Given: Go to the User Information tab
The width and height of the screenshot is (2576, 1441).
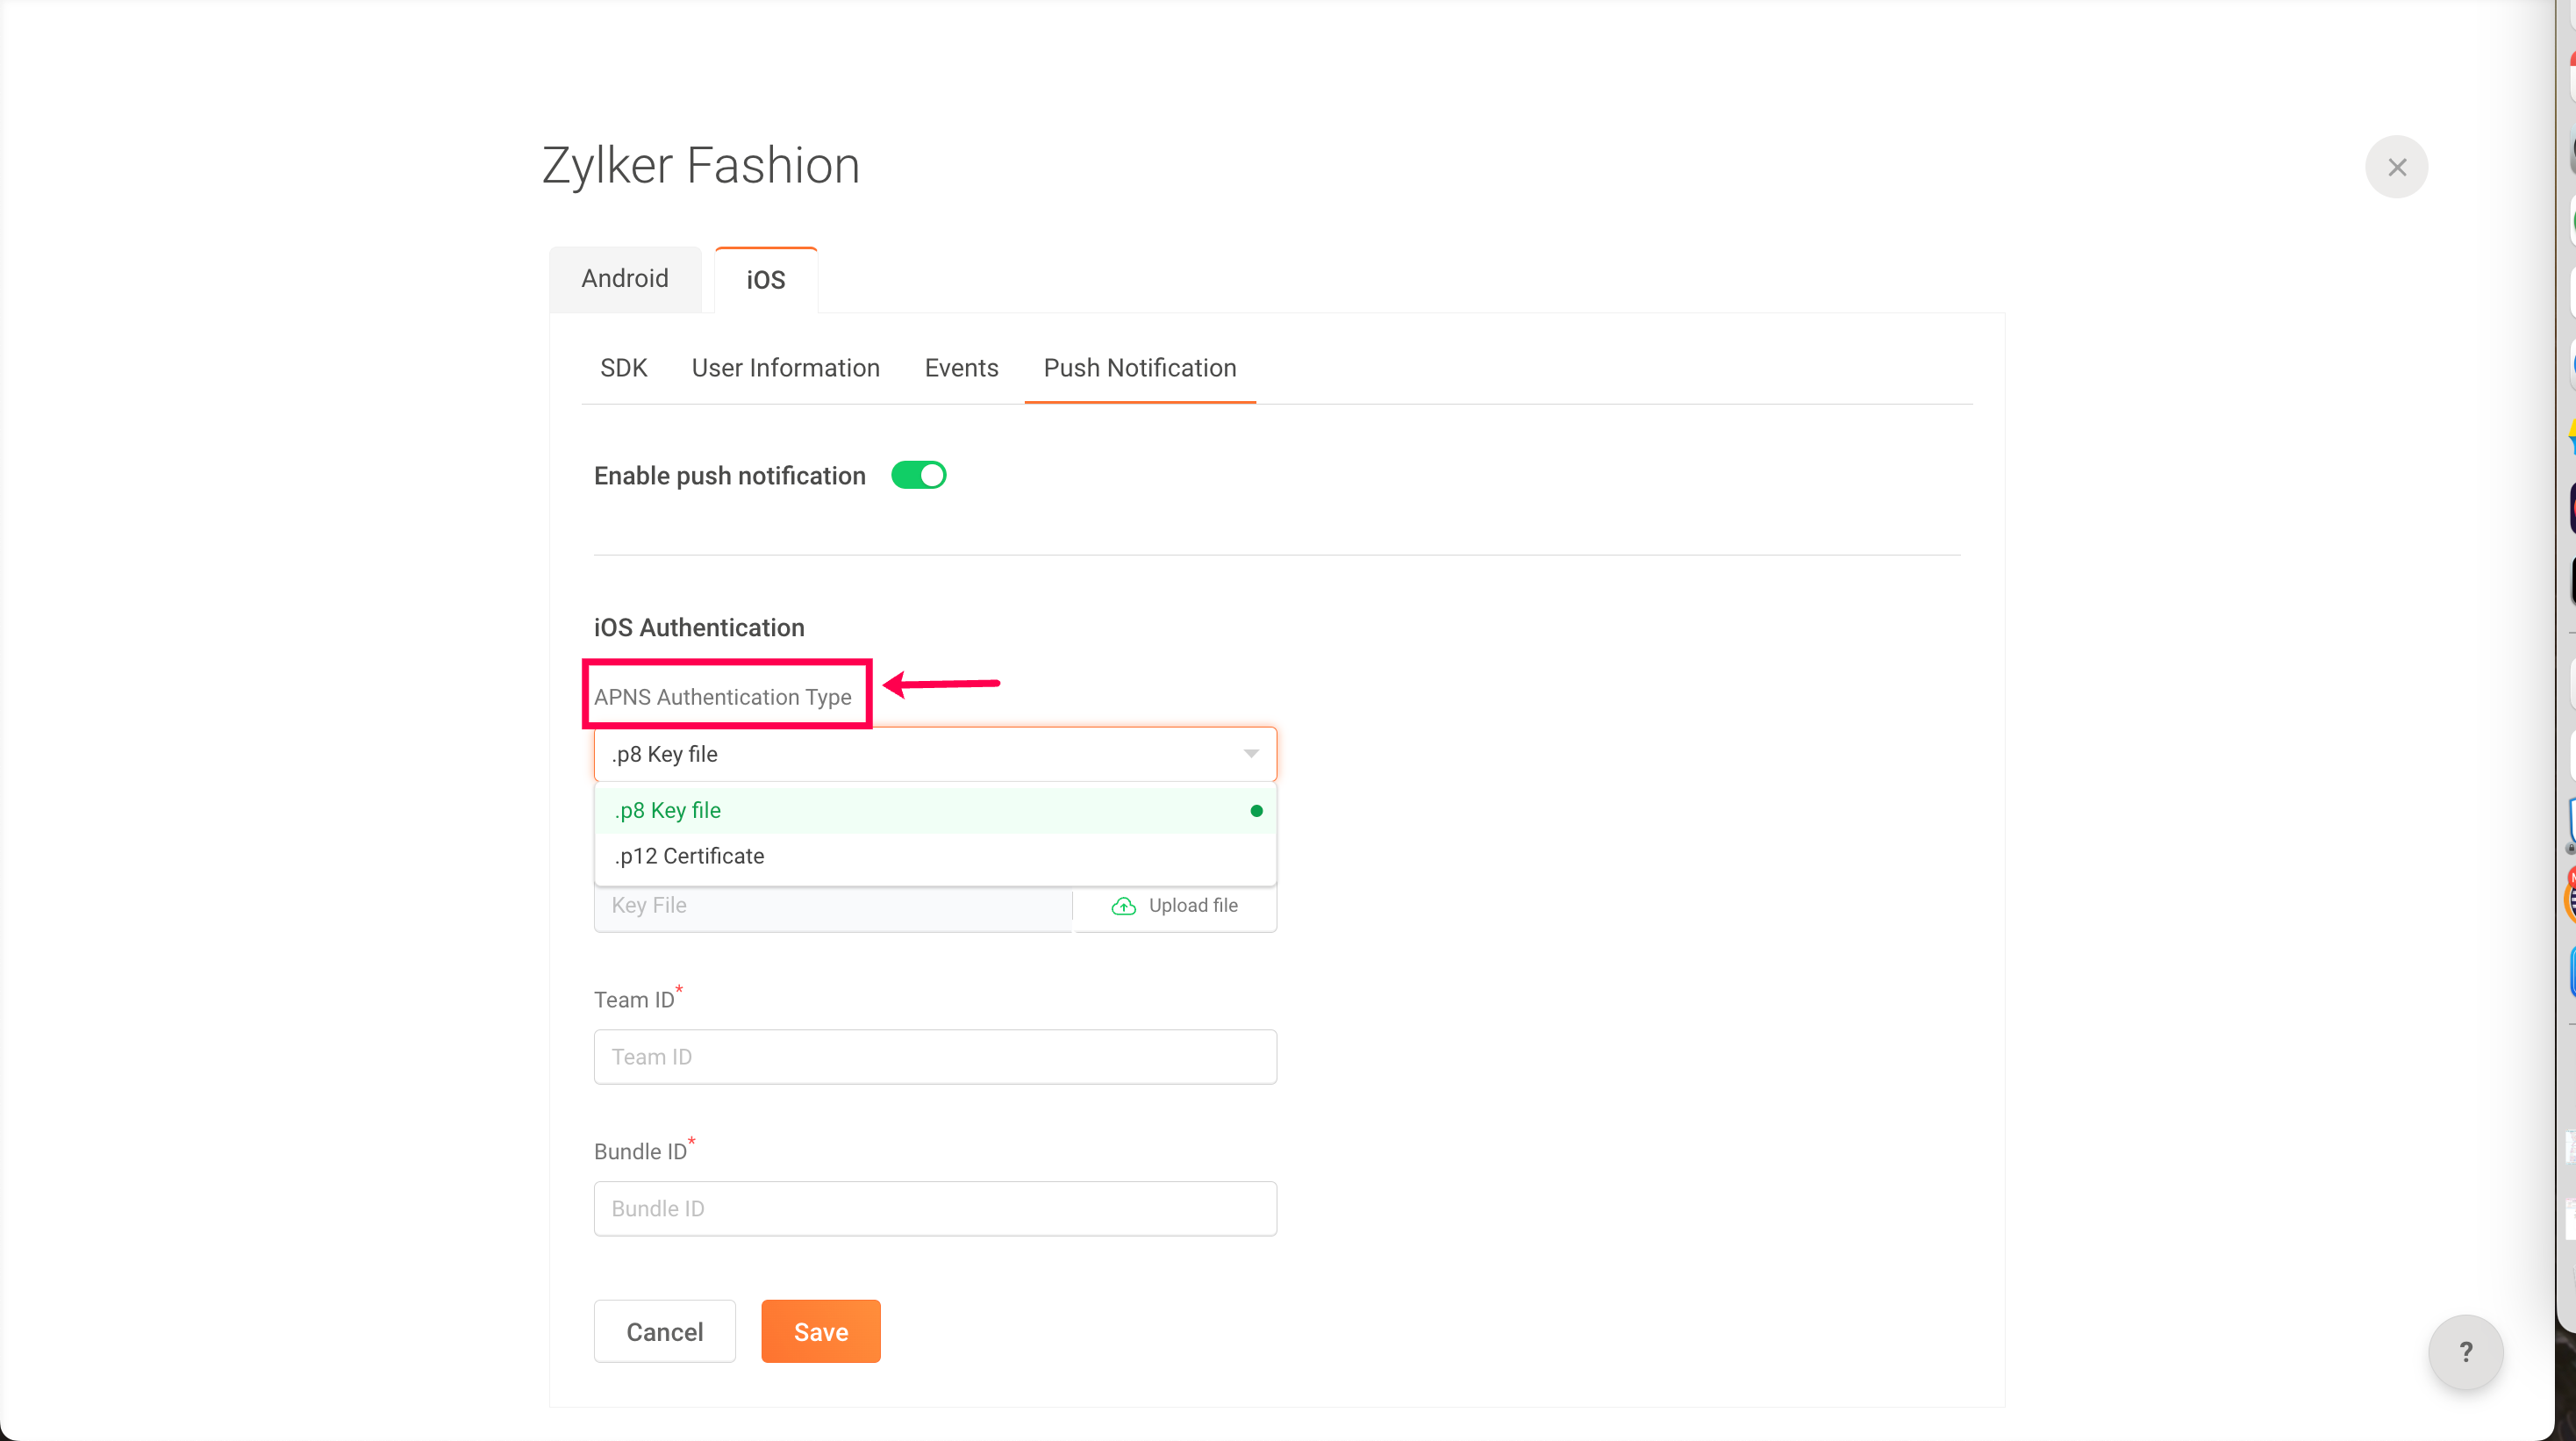Looking at the screenshot, I should (x=785, y=368).
